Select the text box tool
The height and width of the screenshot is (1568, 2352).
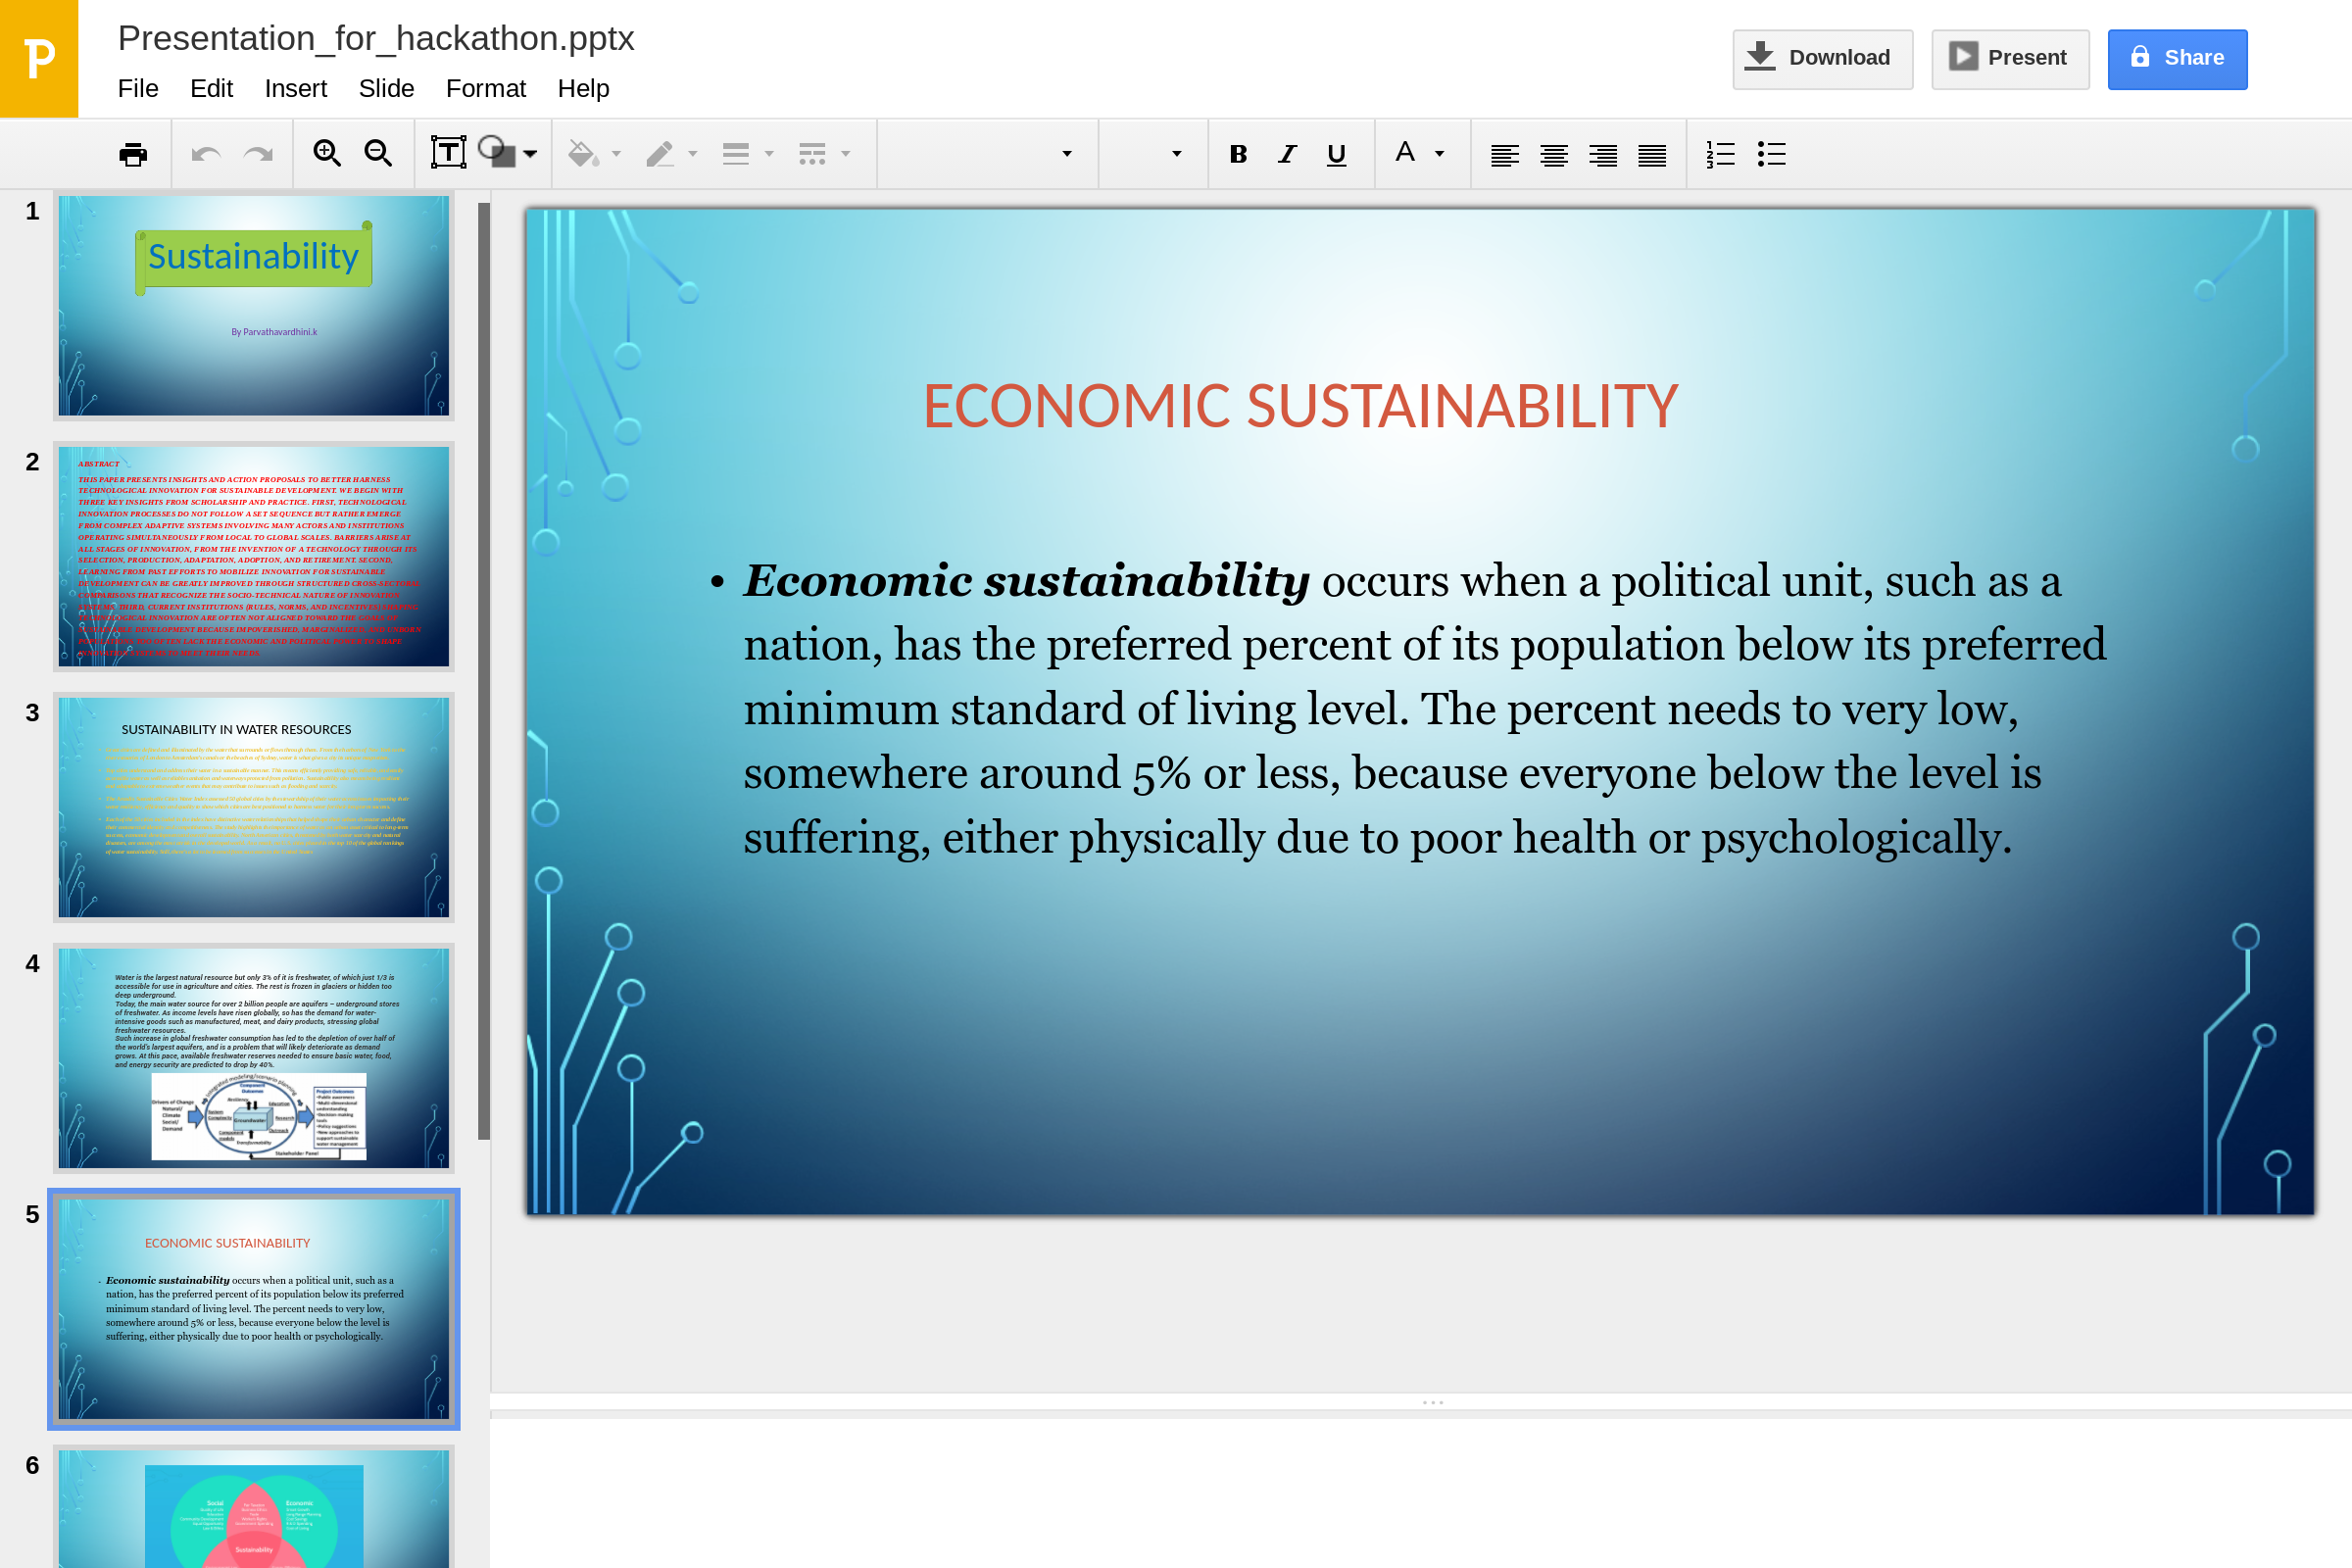point(448,154)
